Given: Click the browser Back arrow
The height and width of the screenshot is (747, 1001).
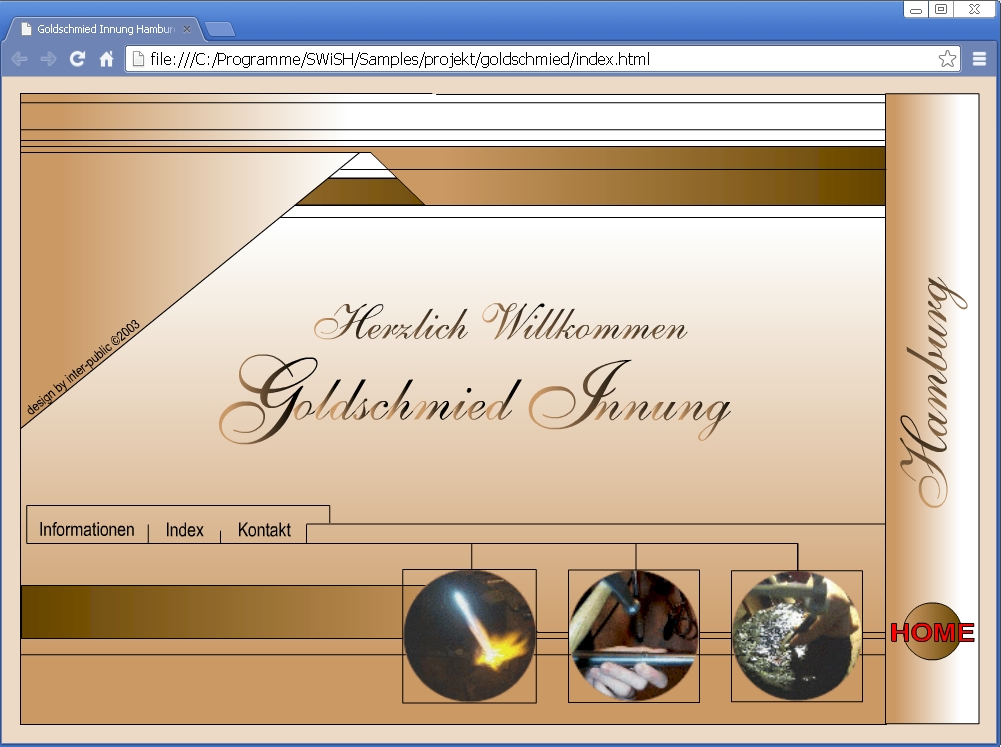Looking at the screenshot, I should (x=19, y=59).
